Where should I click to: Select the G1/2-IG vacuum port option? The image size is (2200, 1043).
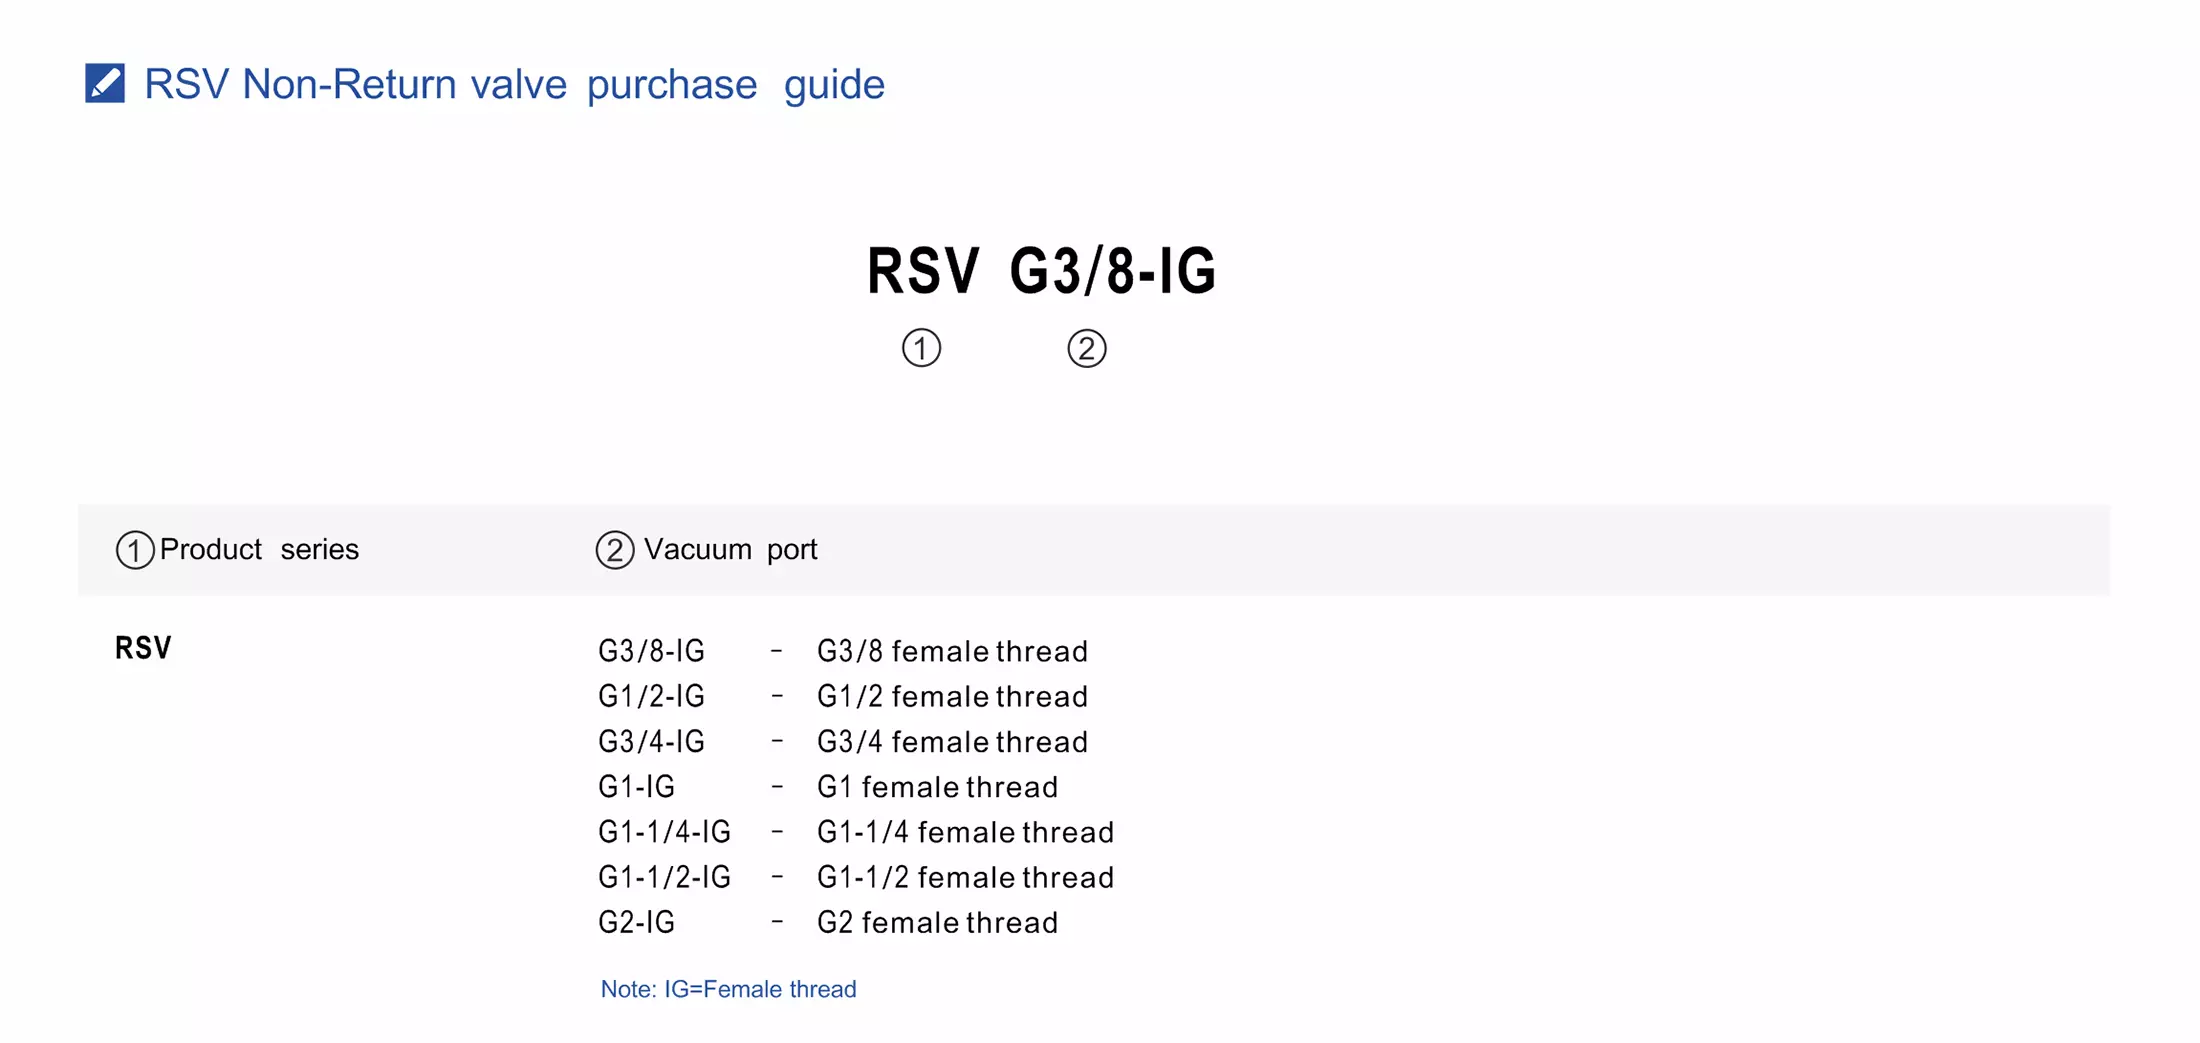coord(651,696)
